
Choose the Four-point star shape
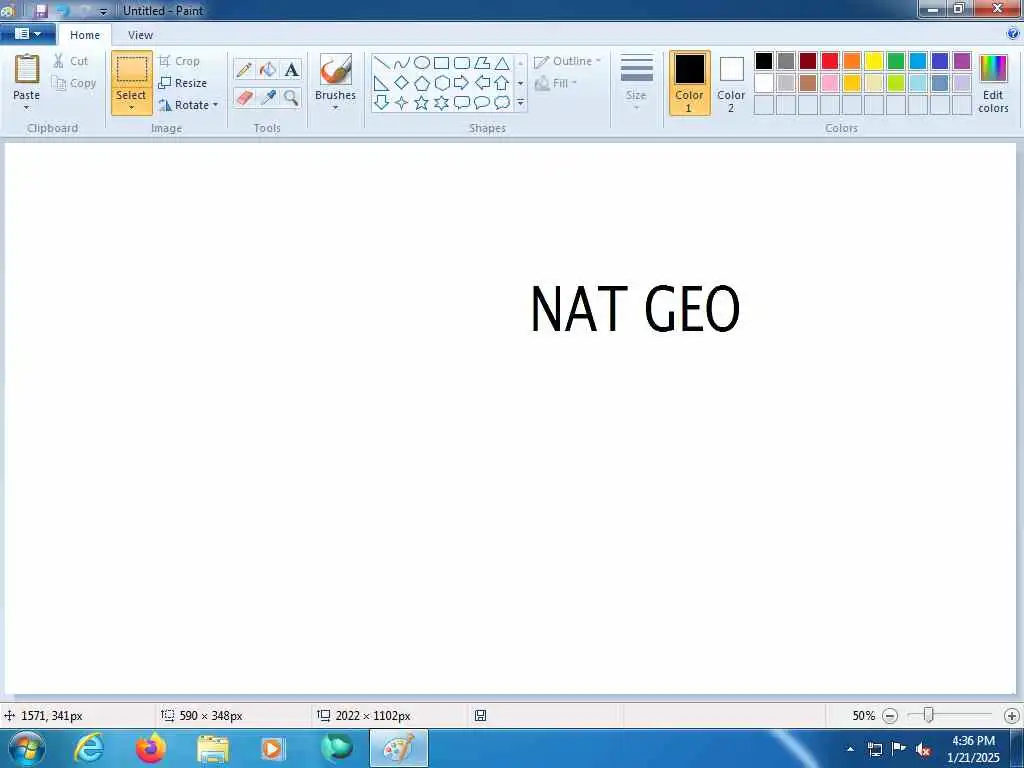pyautogui.click(x=402, y=103)
